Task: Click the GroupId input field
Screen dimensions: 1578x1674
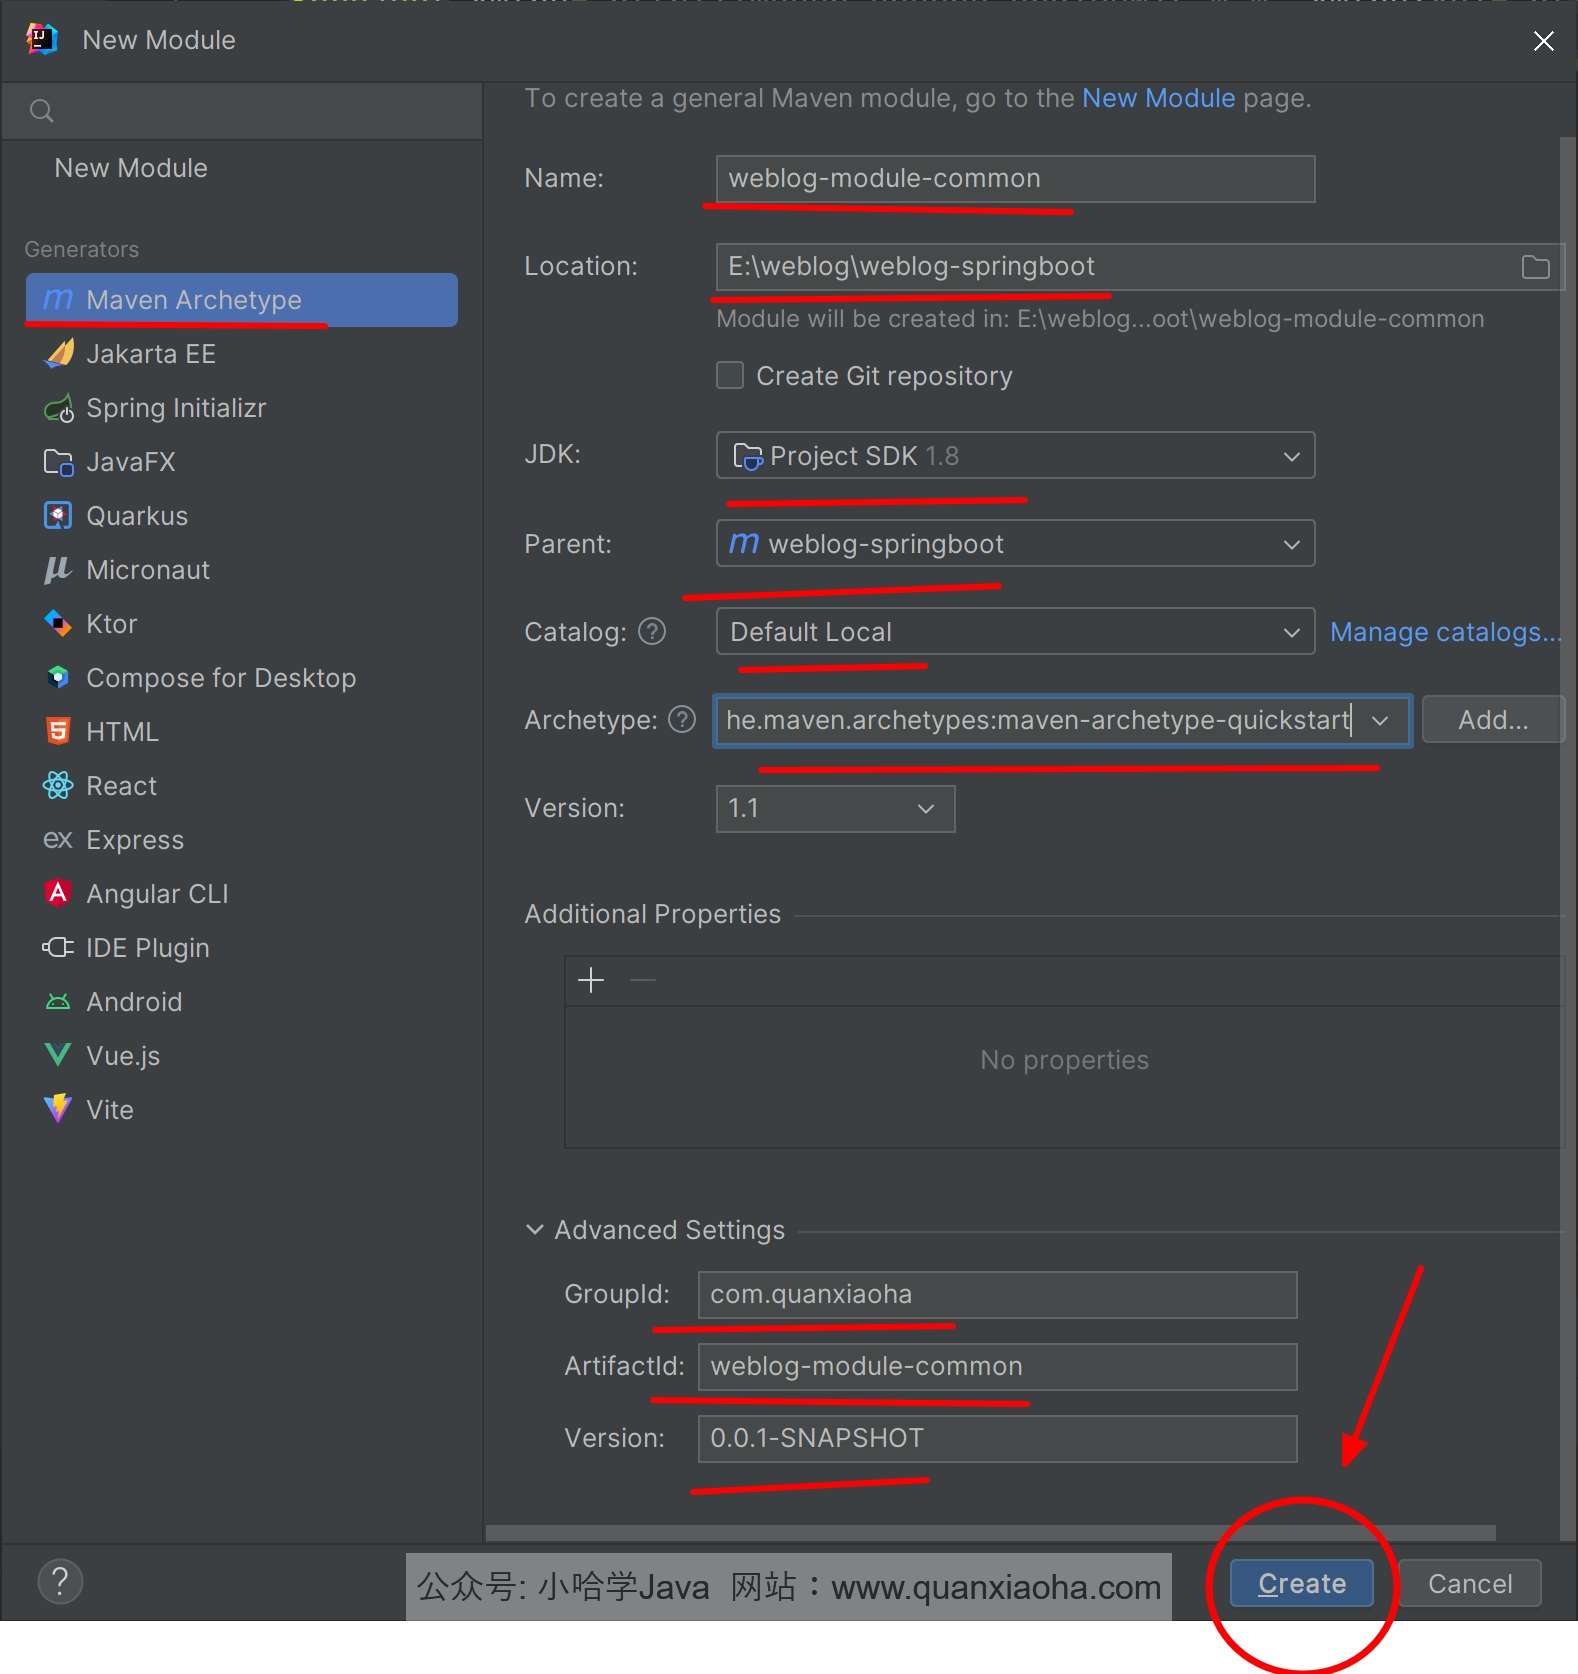Action: [x=997, y=1295]
